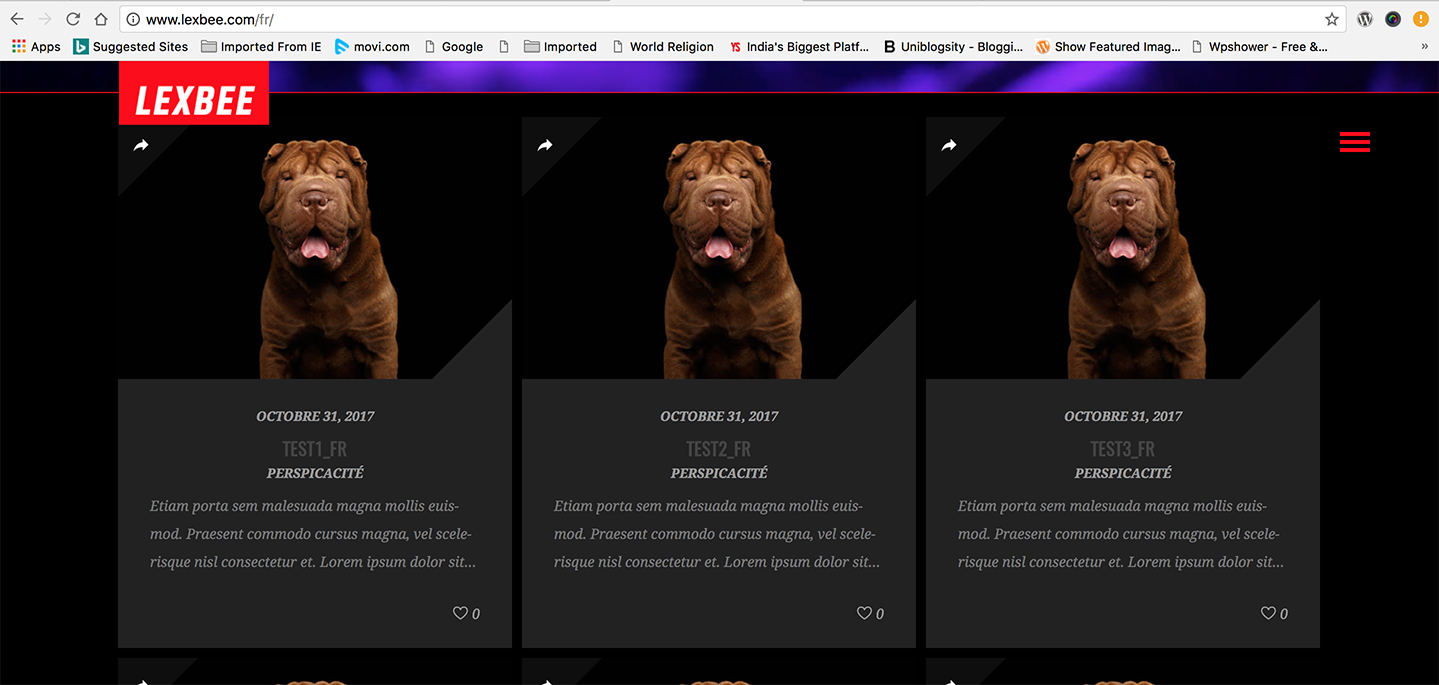
Task: Open the Google bookmark
Action: point(454,46)
